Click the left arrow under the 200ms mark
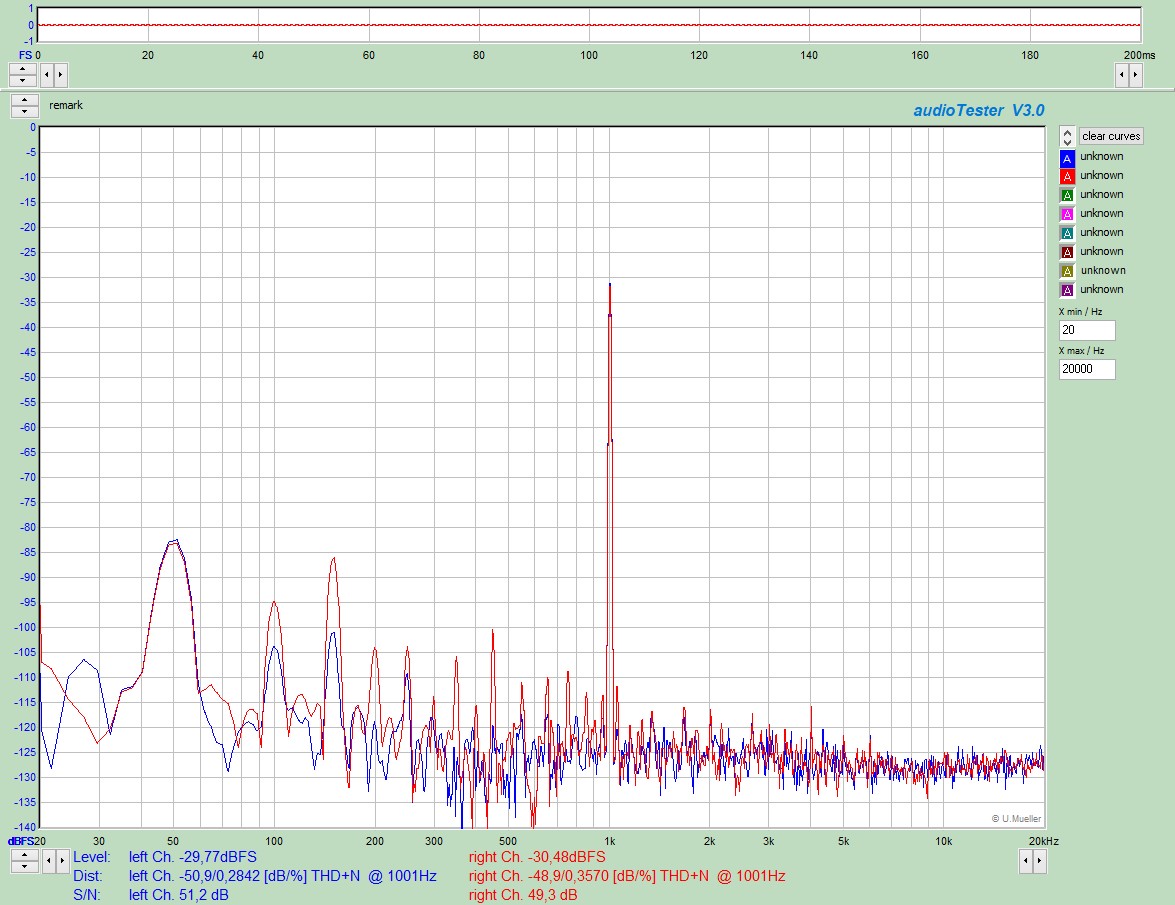1175x905 pixels. tap(1122, 74)
